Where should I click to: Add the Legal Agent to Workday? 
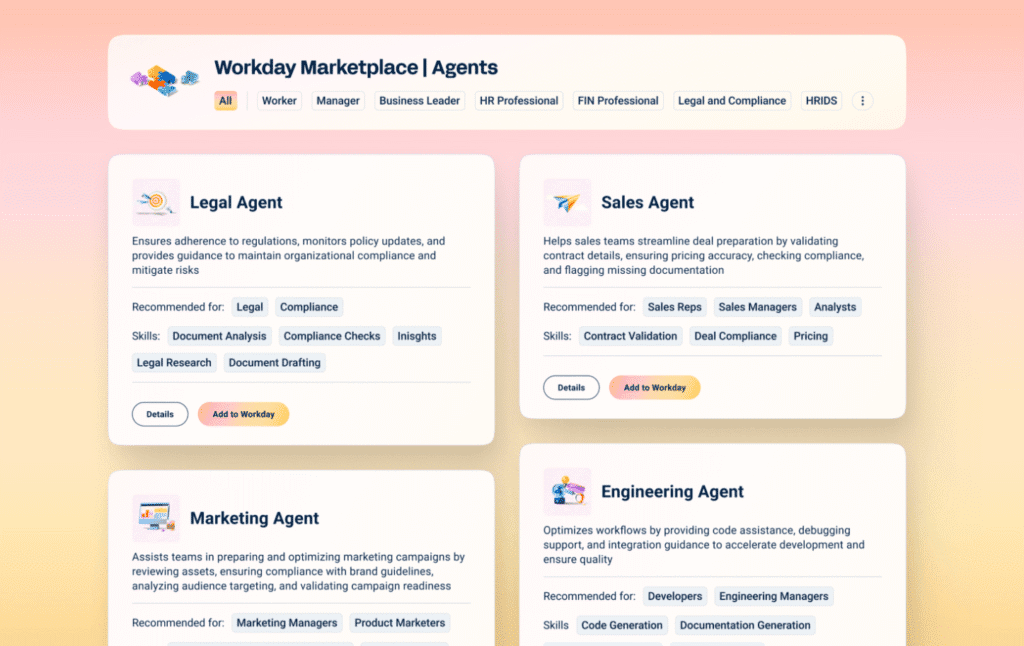[x=244, y=414]
